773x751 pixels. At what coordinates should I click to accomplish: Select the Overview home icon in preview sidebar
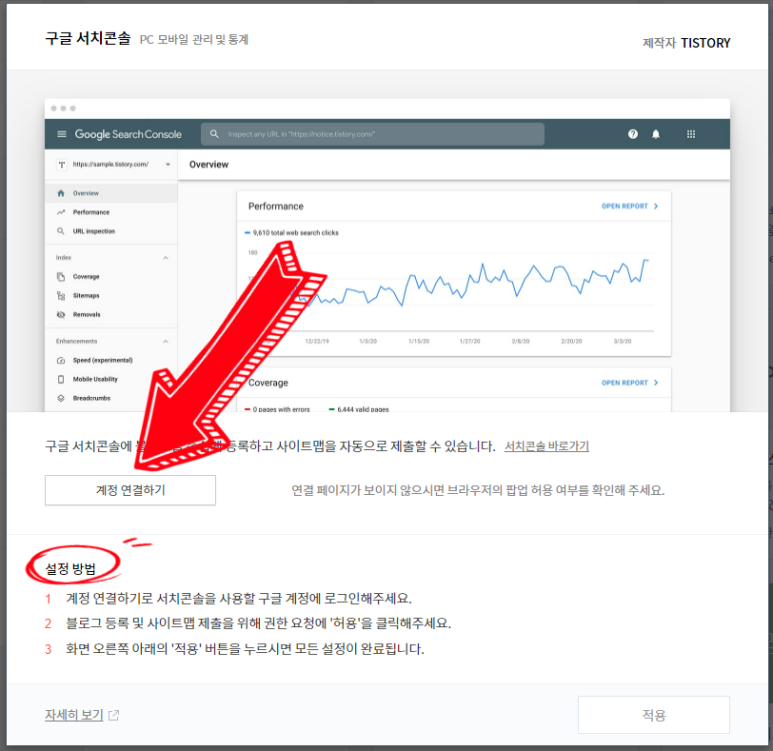coord(61,193)
